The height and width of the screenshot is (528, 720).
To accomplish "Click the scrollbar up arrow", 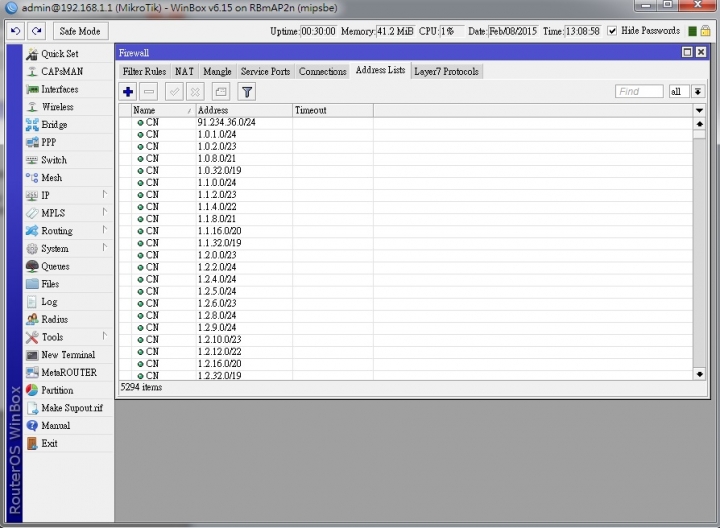I will [699, 124].
